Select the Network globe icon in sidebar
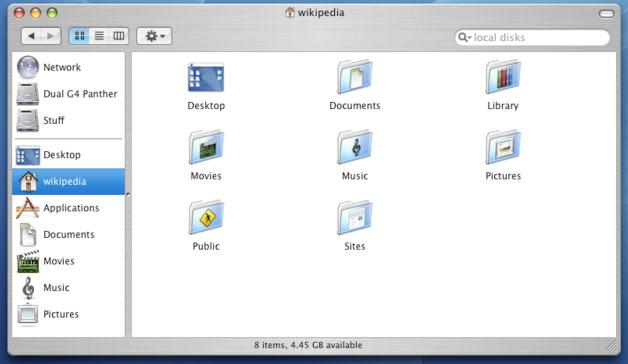Image resolution: width=628 pixels, height=364 pixels. click(x=28, y=67)
